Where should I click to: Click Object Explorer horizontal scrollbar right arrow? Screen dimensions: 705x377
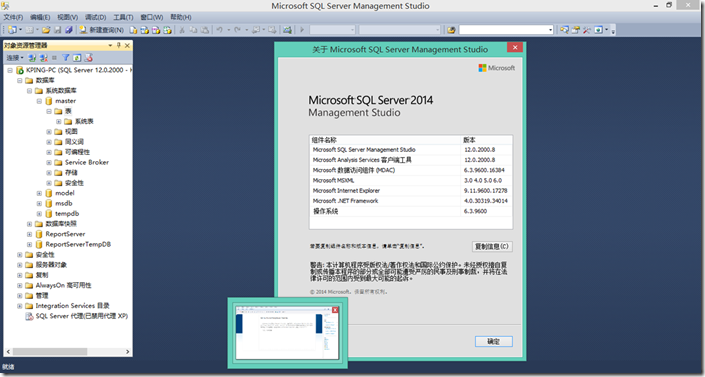[x=127, y=352]
